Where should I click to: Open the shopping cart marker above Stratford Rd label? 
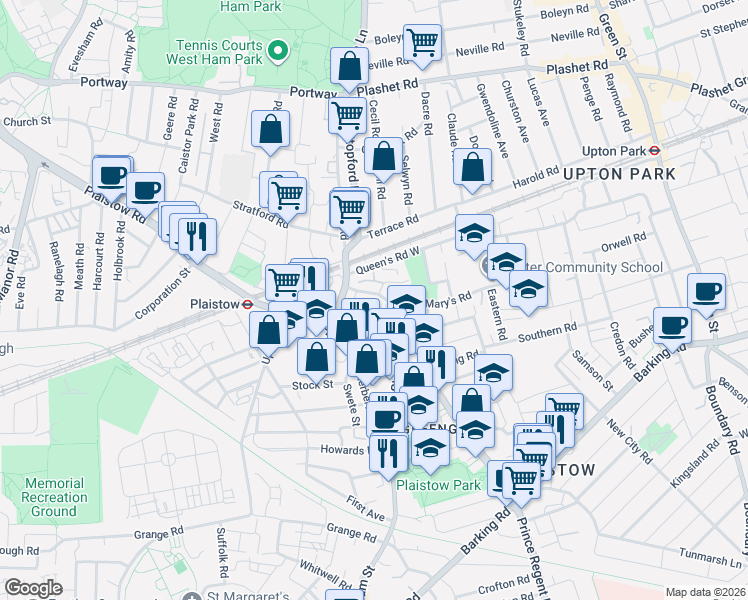[x=288, y=199]
